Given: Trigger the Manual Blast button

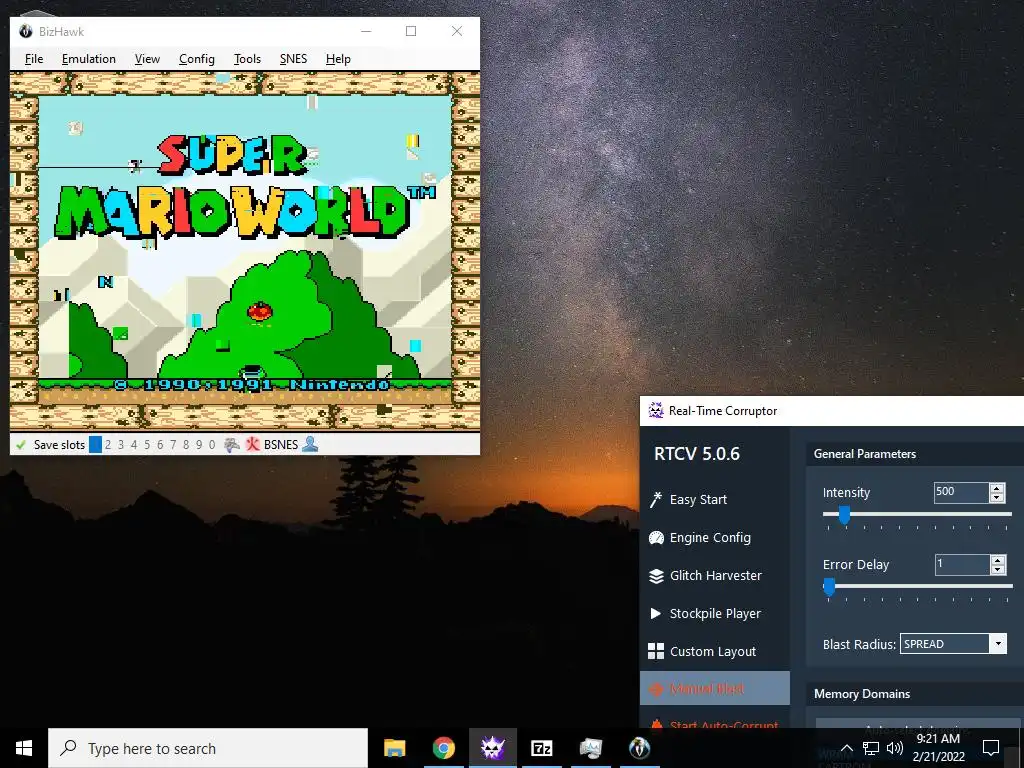Looking at the screenshot, I should coord(715,688).
